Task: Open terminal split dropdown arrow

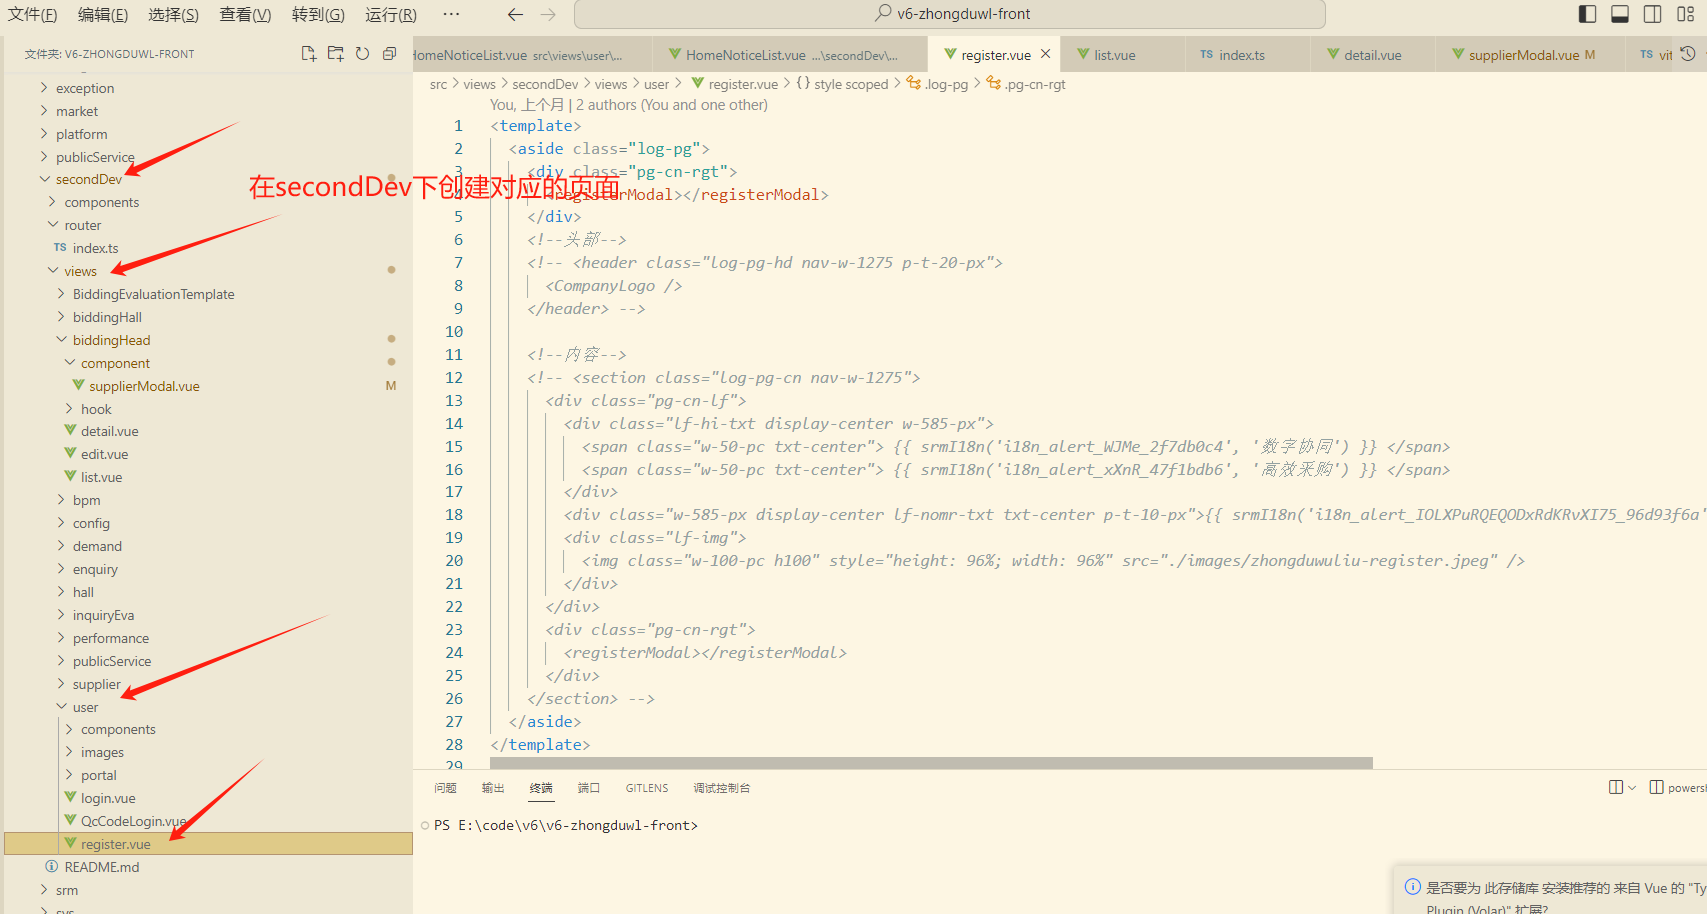Action: (x=1632, y=787)
